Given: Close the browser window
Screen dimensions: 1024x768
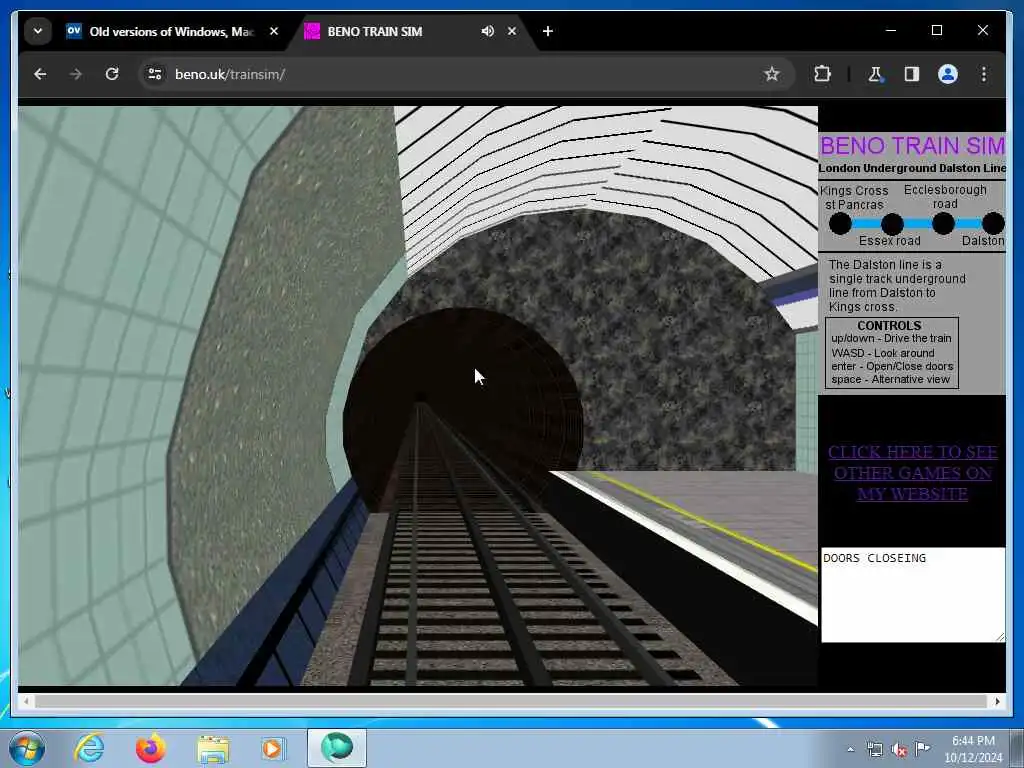Looking at the screenshot, I should [x=982, y=30].
